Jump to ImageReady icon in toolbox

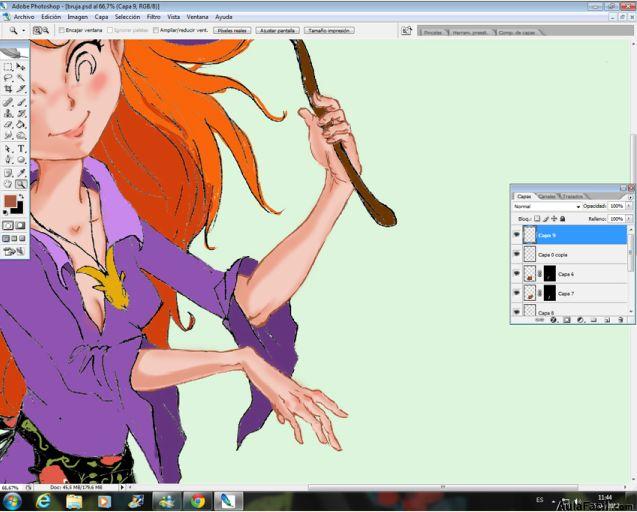tap(14, 252)
